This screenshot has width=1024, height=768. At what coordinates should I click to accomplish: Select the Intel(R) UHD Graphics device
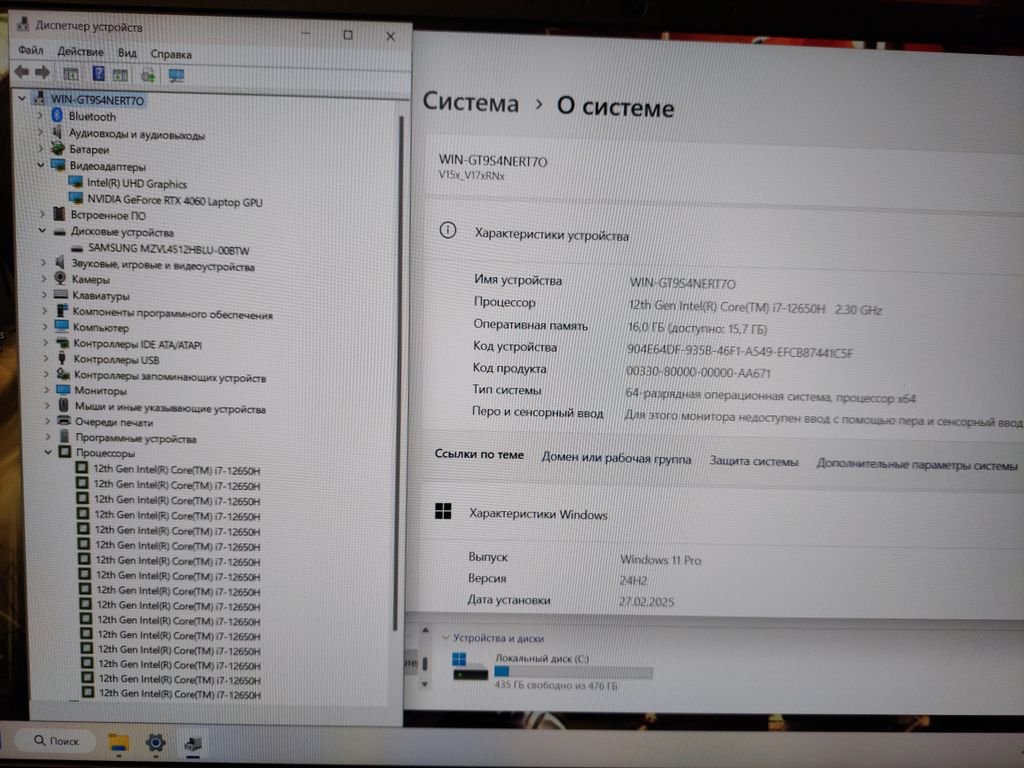tap(136, 184)
